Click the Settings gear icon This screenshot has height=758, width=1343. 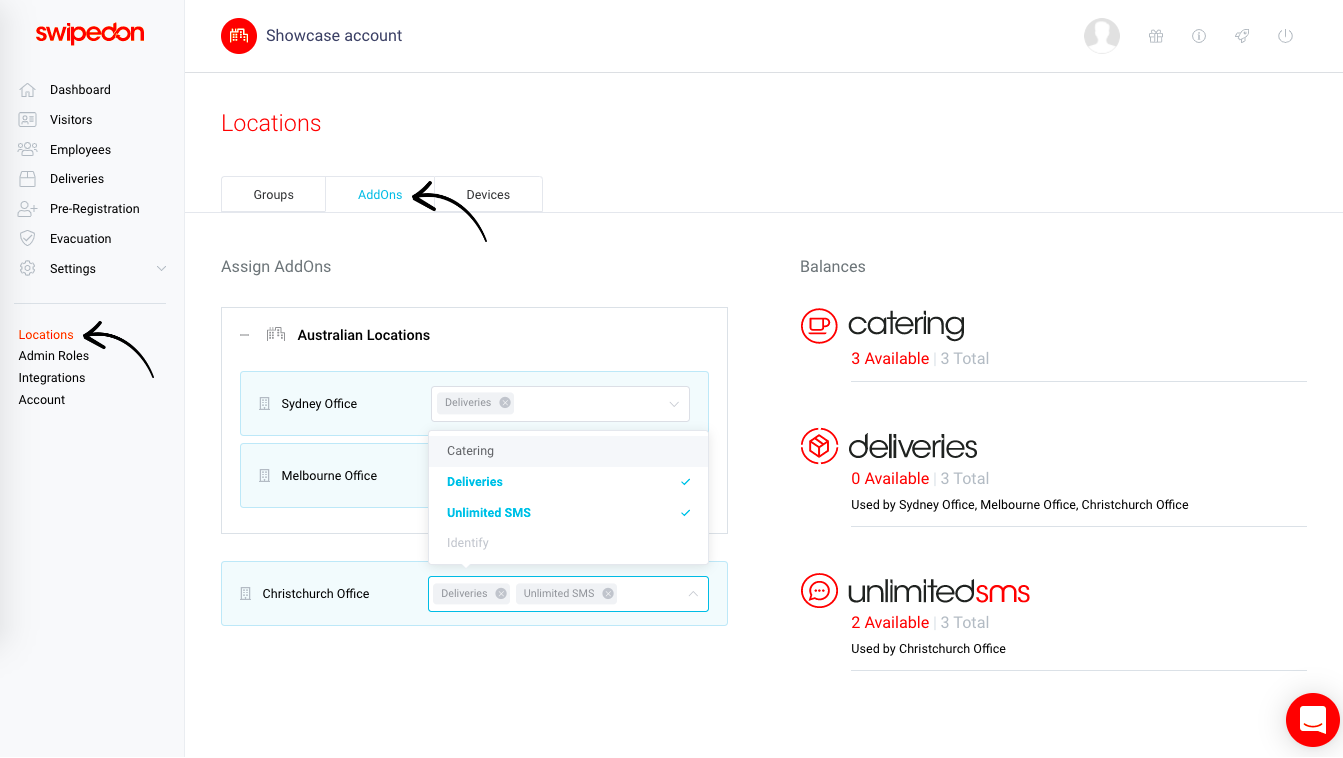click(x=28, y=269)
